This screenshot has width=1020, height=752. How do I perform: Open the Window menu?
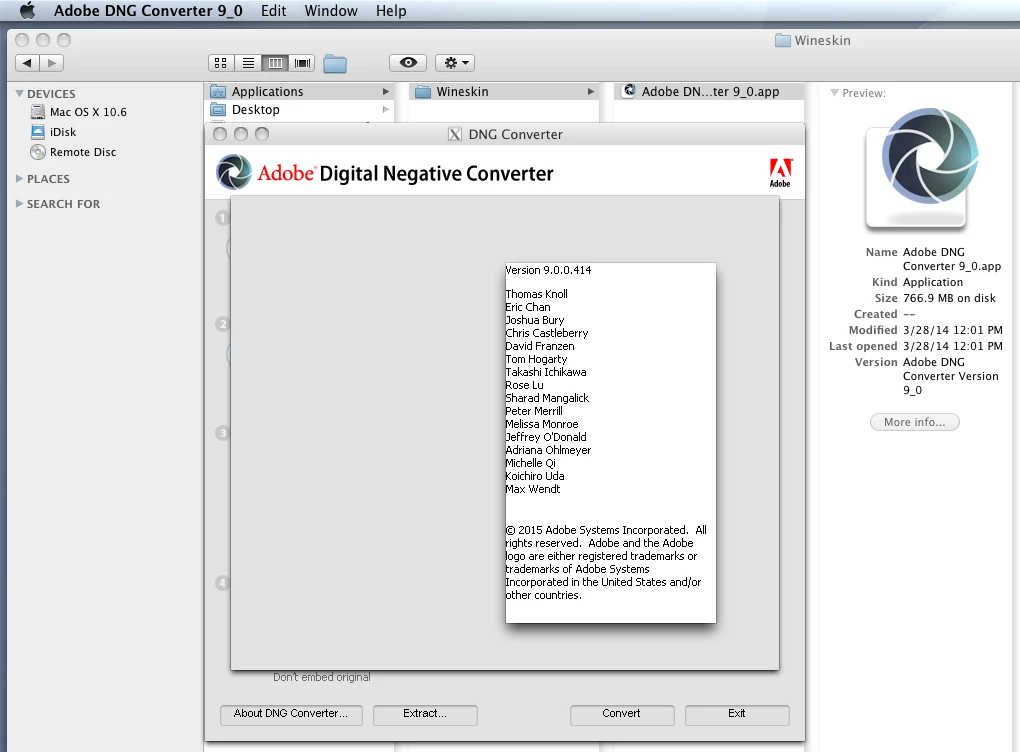tap(330, 10)
